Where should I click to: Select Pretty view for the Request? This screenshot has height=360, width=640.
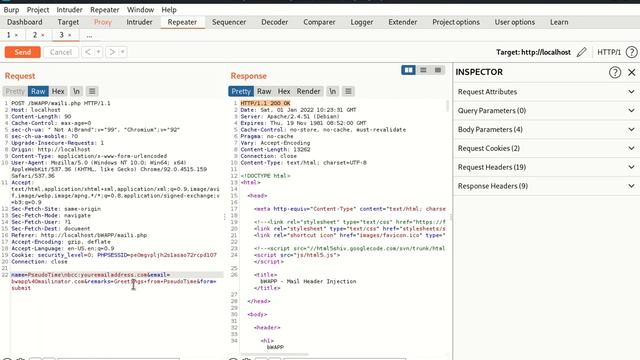(x=15, y=91)
